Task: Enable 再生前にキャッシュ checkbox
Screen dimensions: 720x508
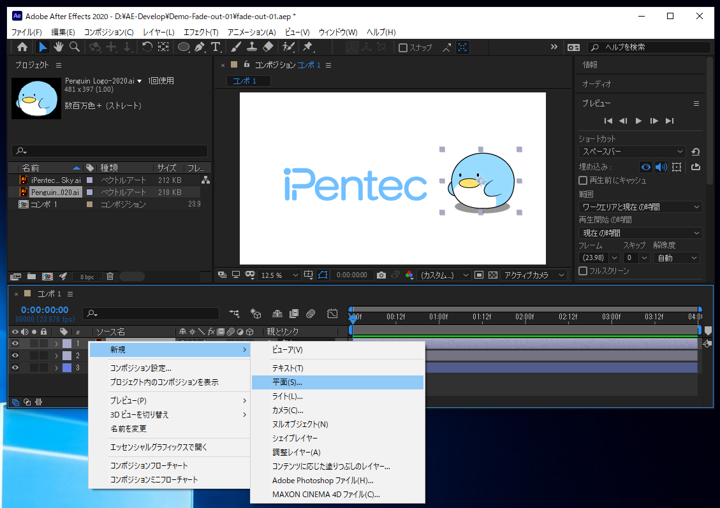Action: click(583, 180)
